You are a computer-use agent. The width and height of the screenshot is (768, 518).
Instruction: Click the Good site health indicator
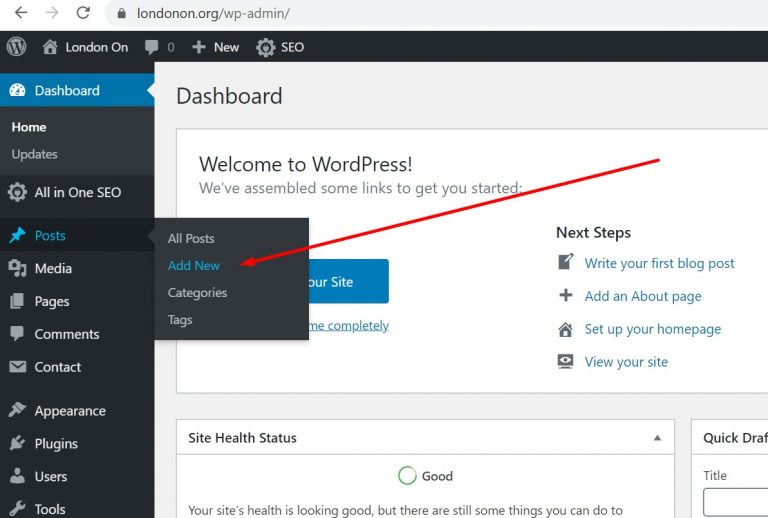click(x=425, y=475)
